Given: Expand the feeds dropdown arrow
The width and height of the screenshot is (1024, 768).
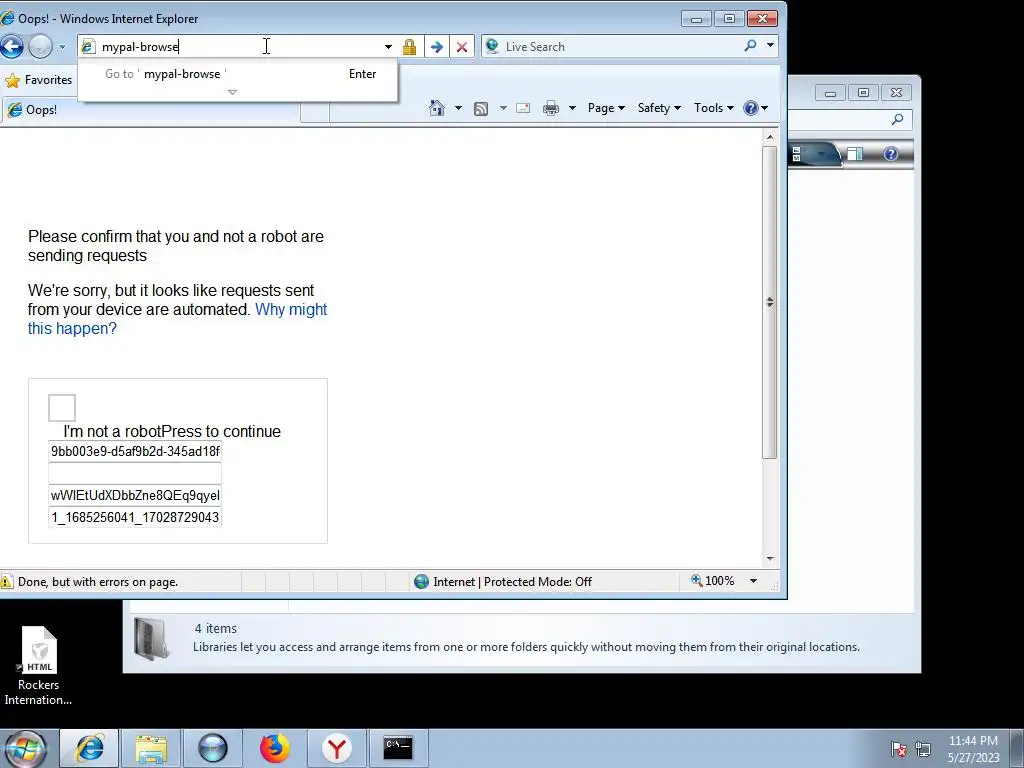Looking at the screenshot, I should pyautogui.click(x=503, y=108).
